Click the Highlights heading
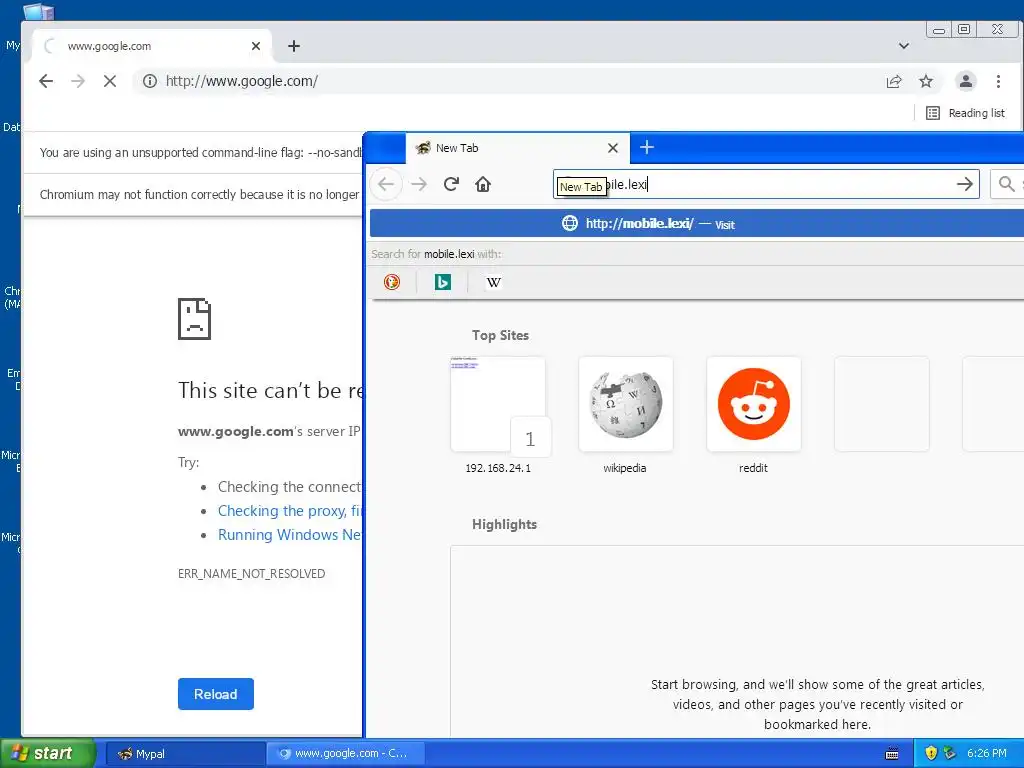This screenshot has height=768, width=1024. pos(504,524)
